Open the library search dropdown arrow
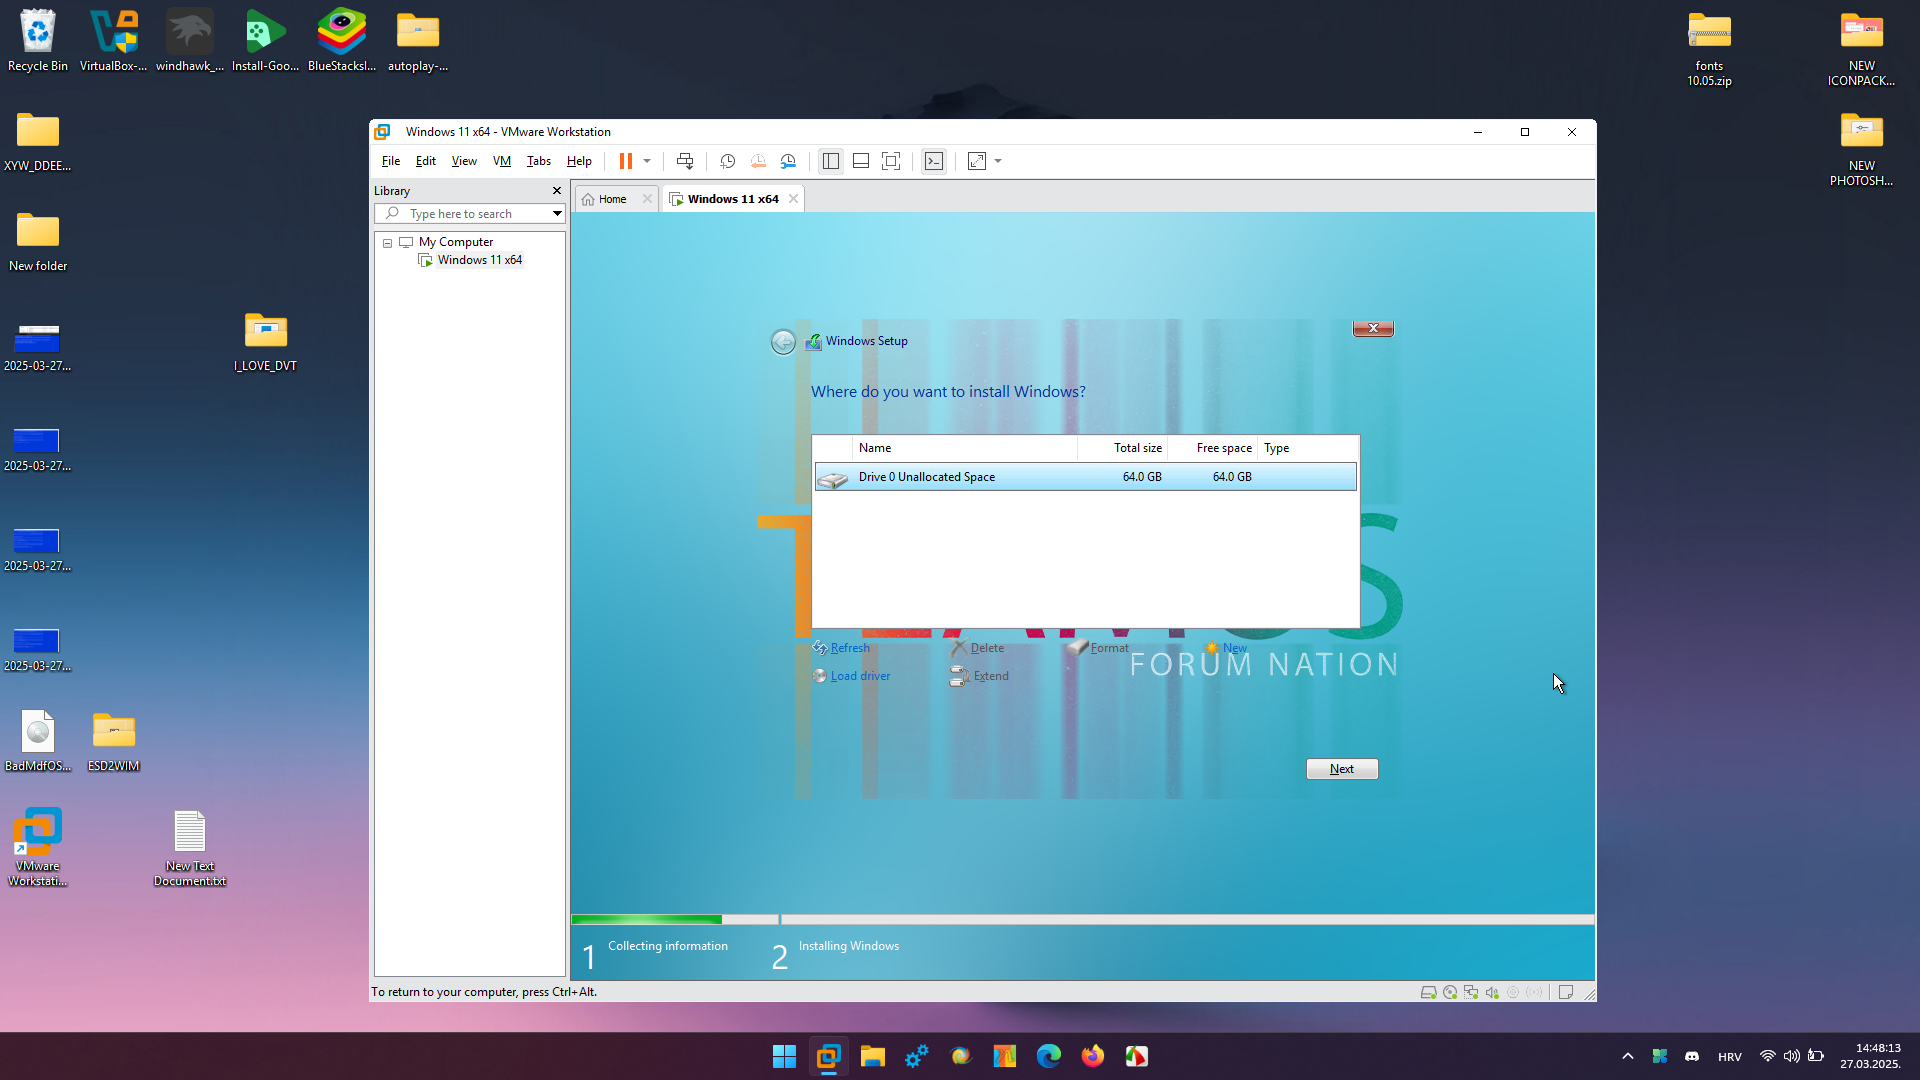Image resolution: width=1920 pixels, height=1080 pixels. 557,214
